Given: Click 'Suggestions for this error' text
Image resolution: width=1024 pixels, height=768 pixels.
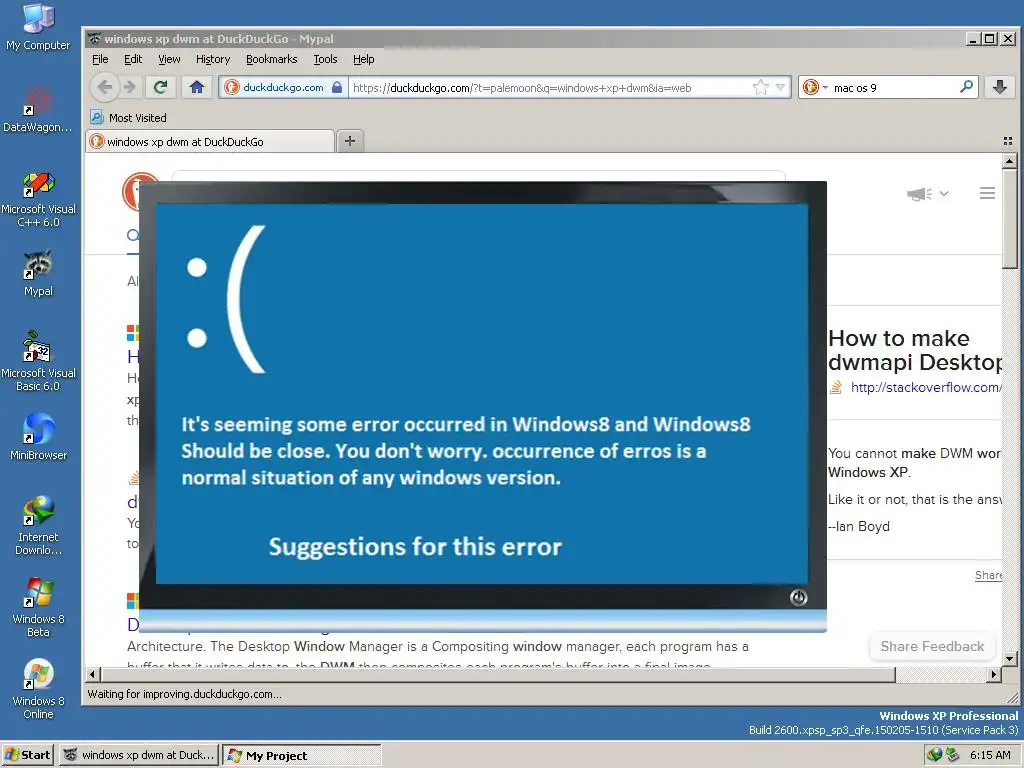Looking at the screenshot, I should pyautogui.click(x=415, y=547).
